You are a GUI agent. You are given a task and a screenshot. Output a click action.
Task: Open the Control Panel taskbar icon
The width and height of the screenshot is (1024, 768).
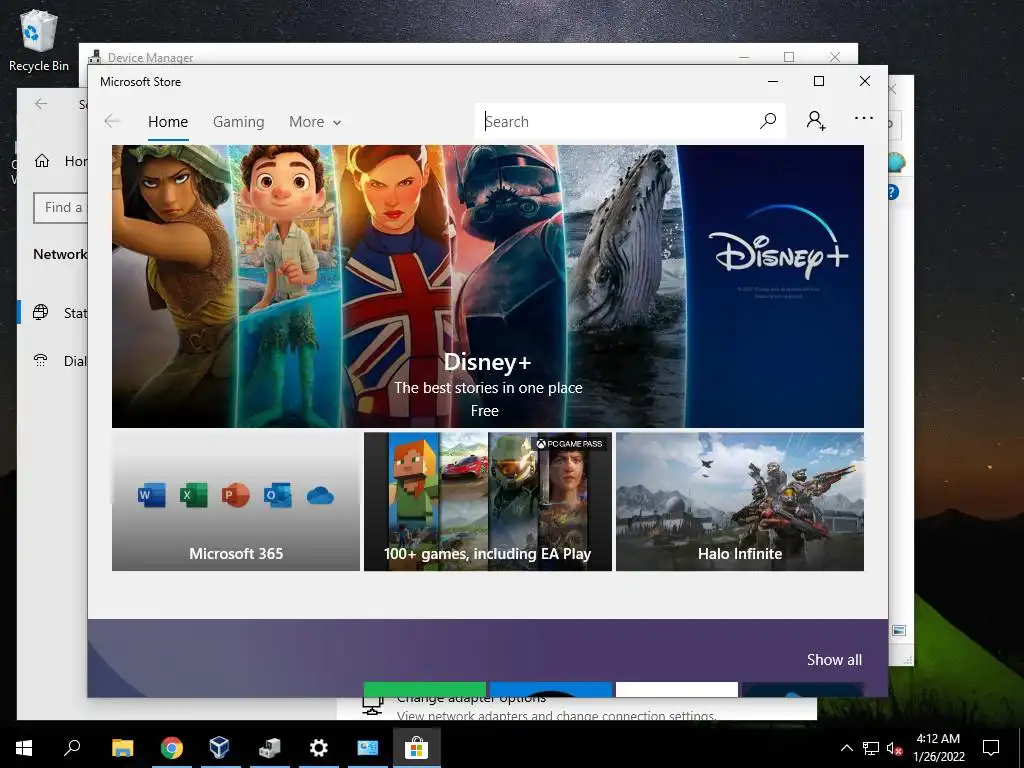pyautogui.click(x=367, y=748)
